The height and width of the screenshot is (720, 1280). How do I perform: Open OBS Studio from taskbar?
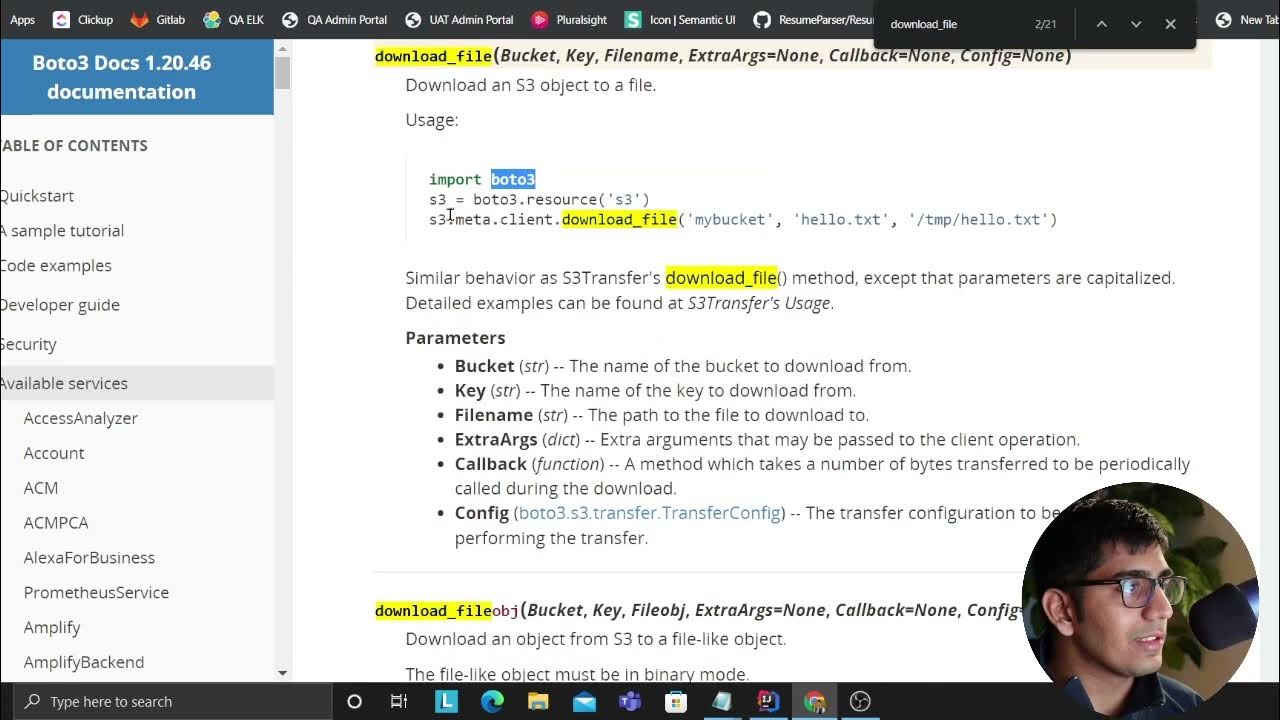pyautogui.click(x=860, y=702)
